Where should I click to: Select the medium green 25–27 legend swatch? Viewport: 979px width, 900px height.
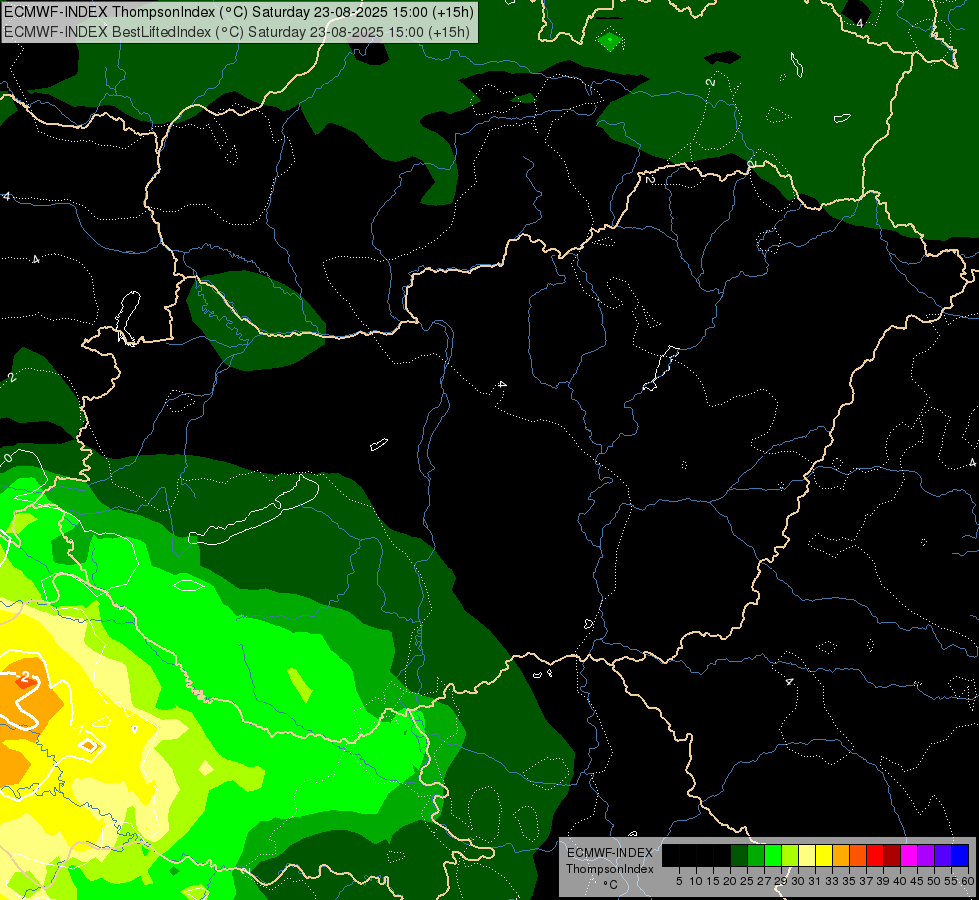click(756, 855)
